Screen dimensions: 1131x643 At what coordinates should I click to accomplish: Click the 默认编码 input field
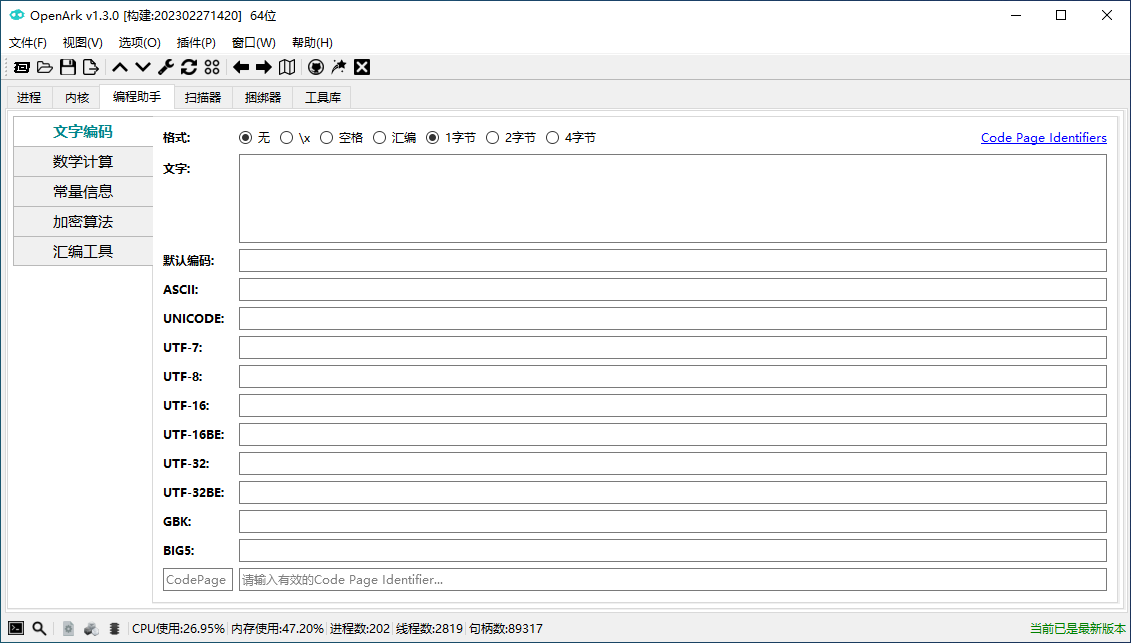(673, 261)
